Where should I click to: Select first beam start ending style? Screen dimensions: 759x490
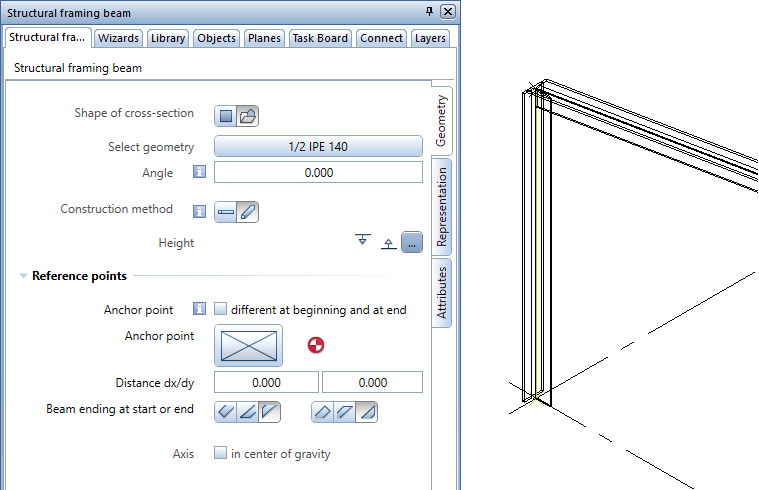[226, 411]
